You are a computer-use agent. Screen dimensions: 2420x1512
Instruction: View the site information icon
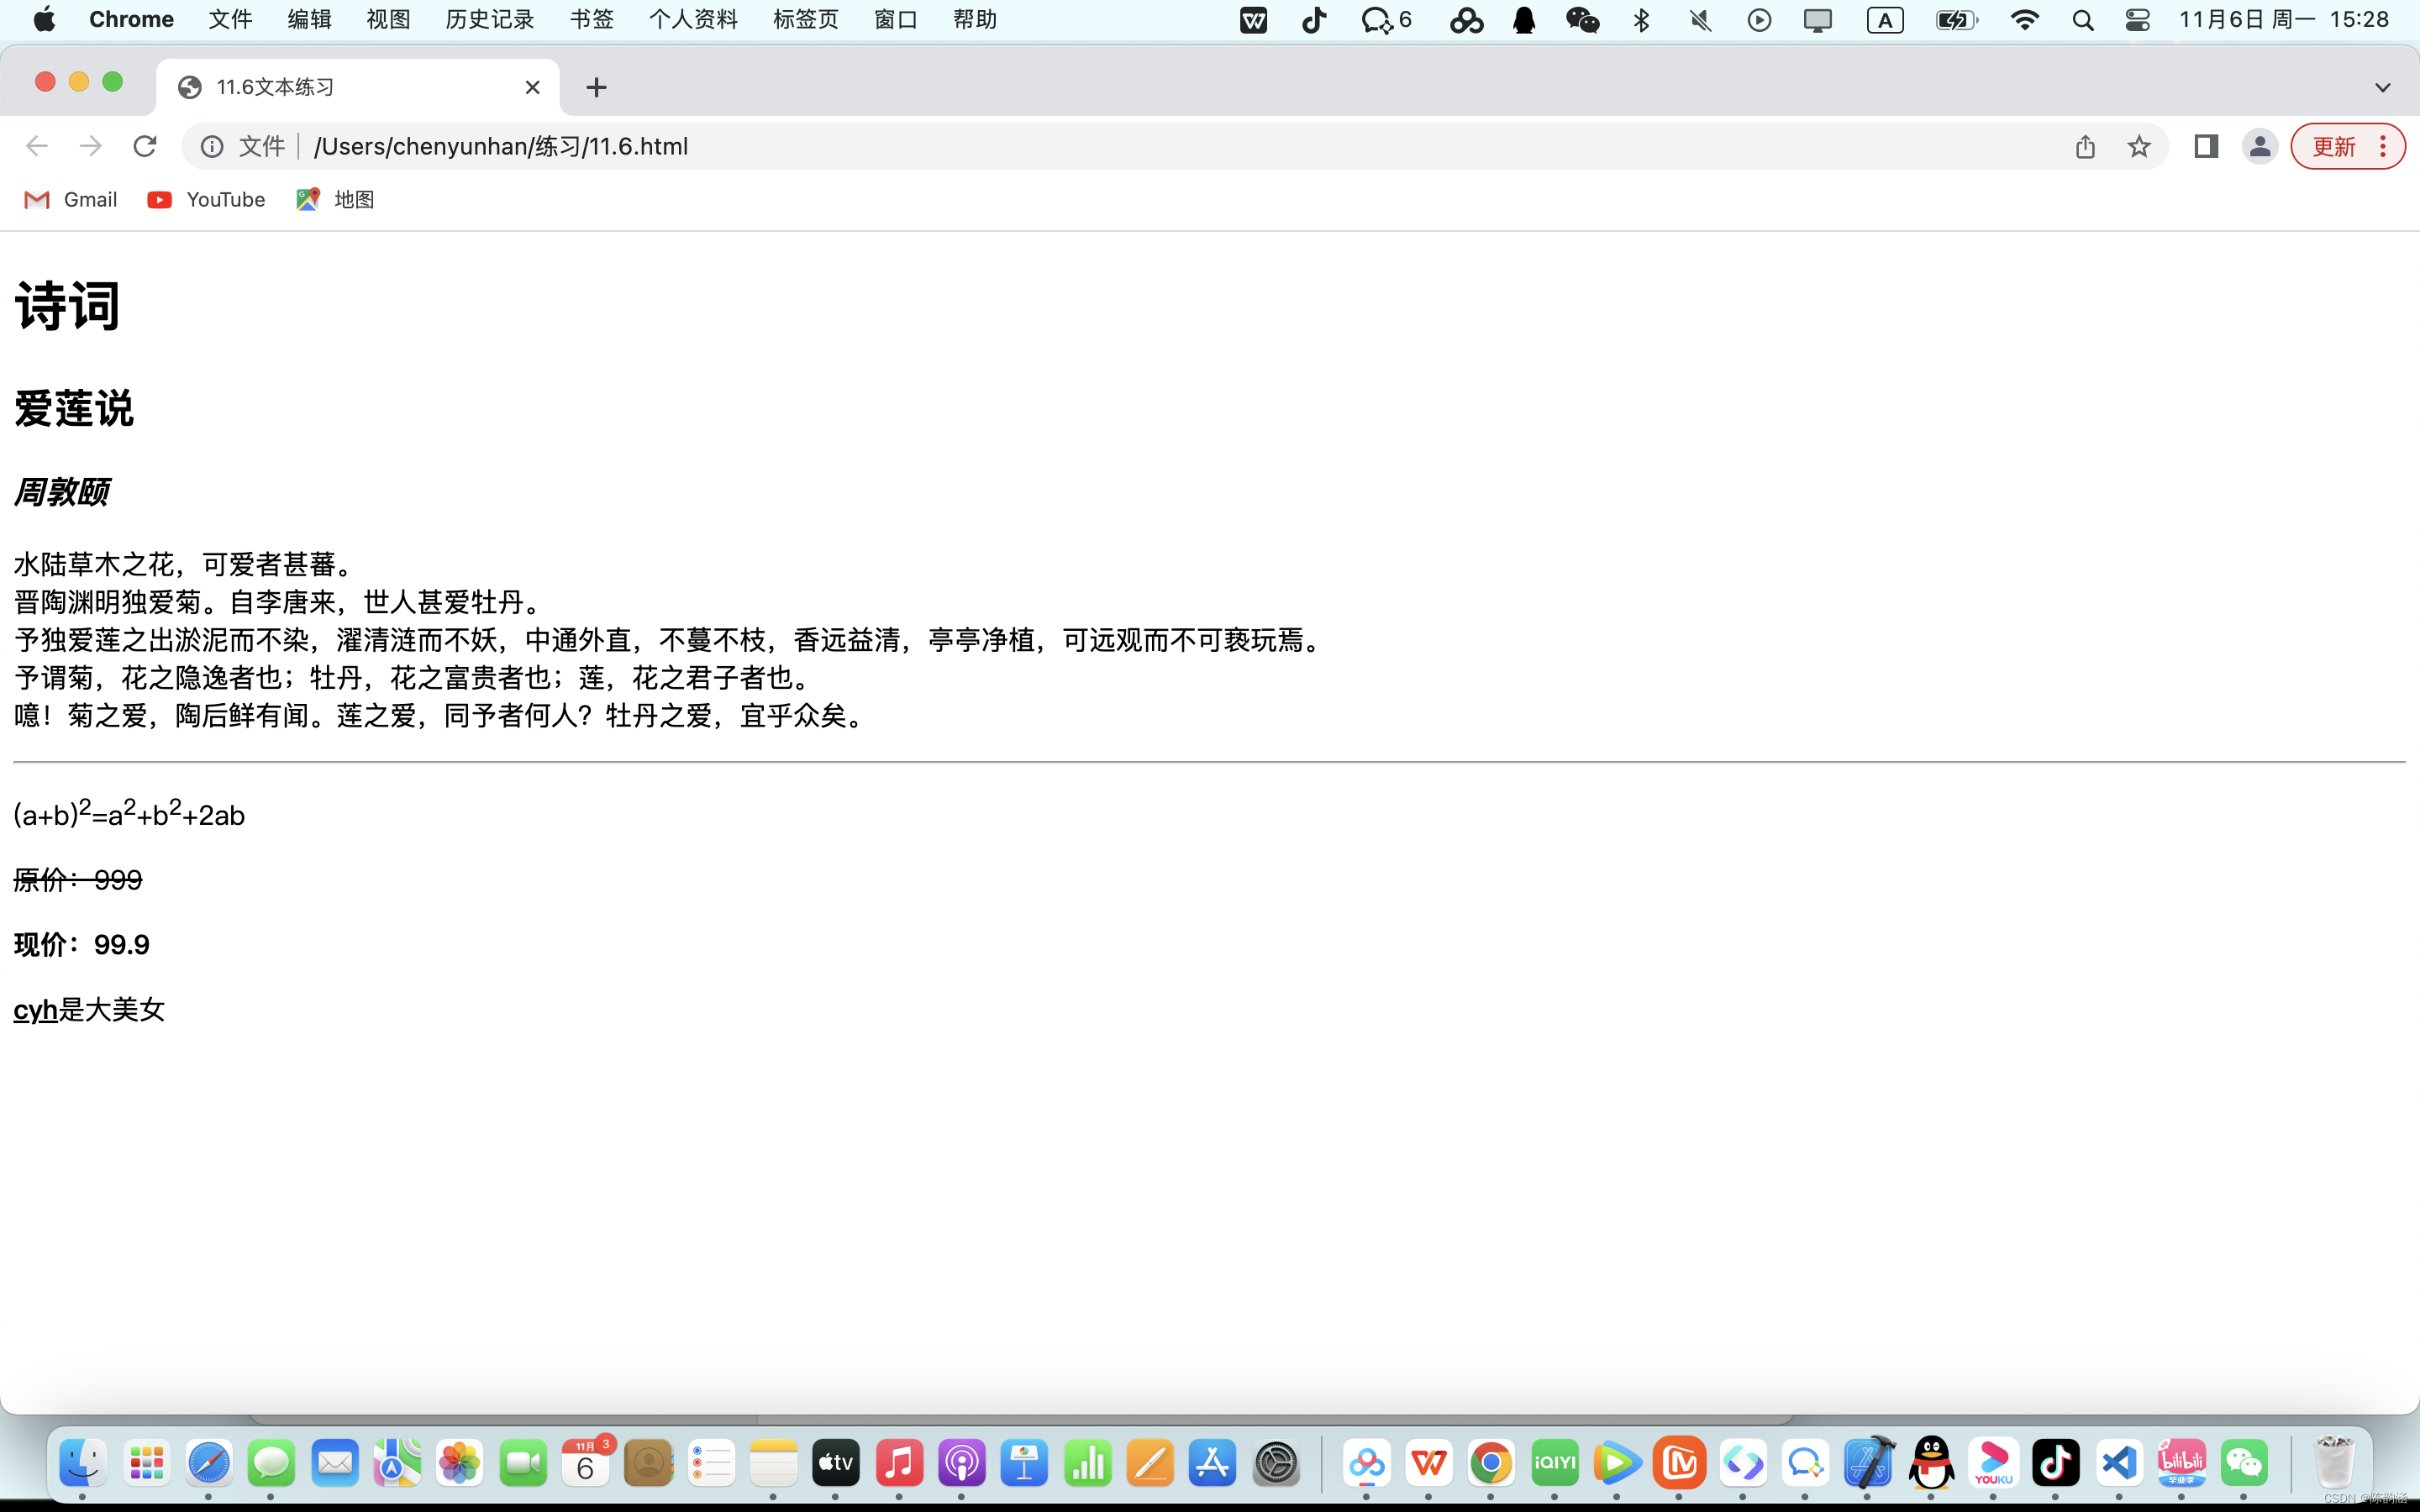coord(212,147)
